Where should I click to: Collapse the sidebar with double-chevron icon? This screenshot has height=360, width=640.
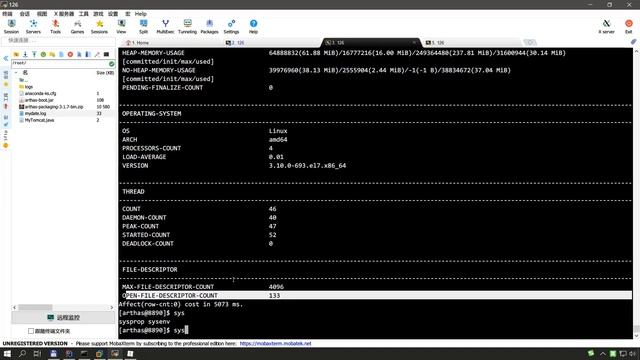click(x=6, y=58)
